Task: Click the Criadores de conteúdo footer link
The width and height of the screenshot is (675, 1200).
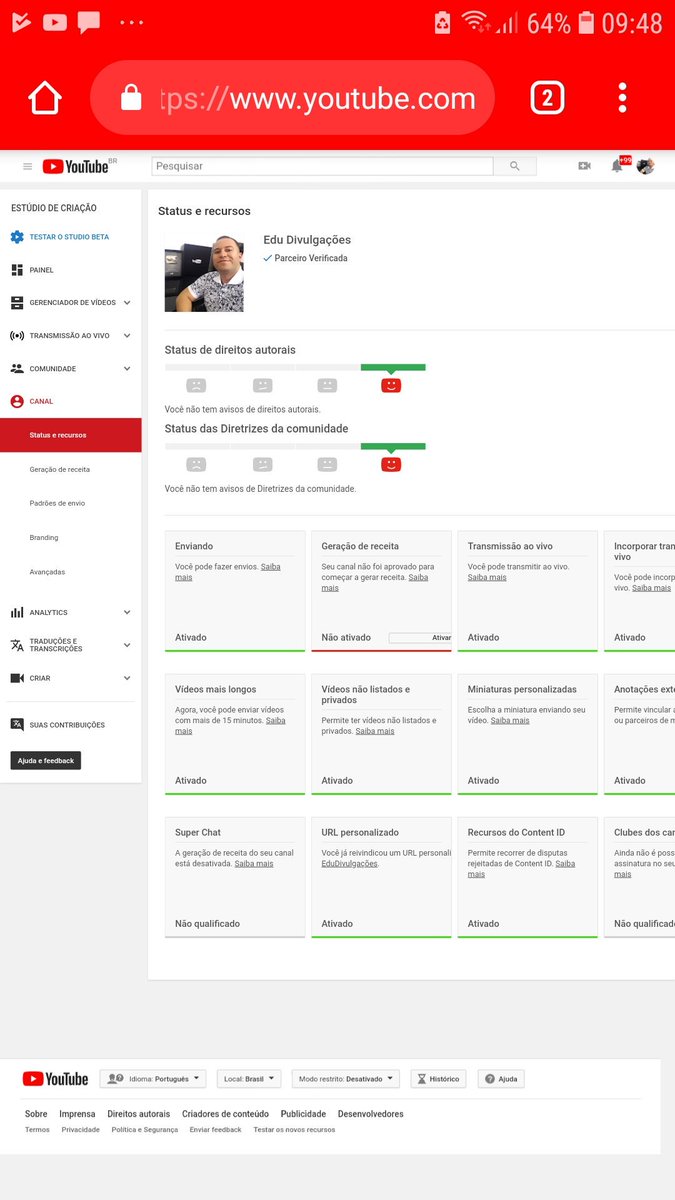Action: [x=225, y=1114]
